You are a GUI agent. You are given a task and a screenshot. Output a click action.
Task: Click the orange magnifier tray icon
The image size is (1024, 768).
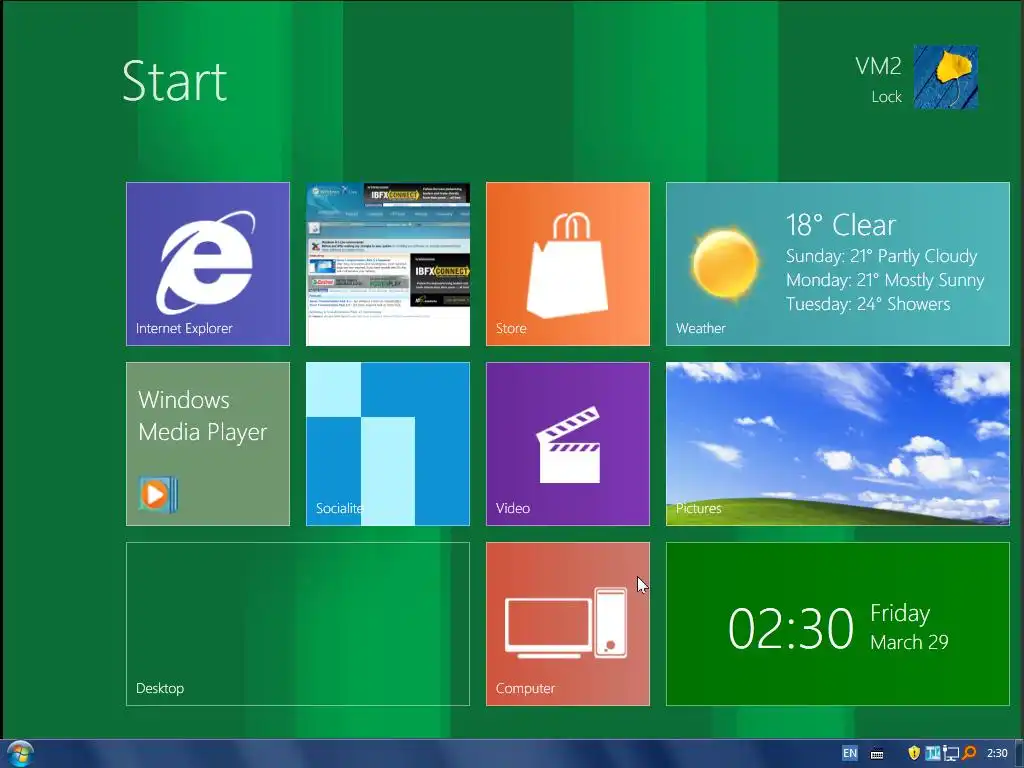click(970, 753)
